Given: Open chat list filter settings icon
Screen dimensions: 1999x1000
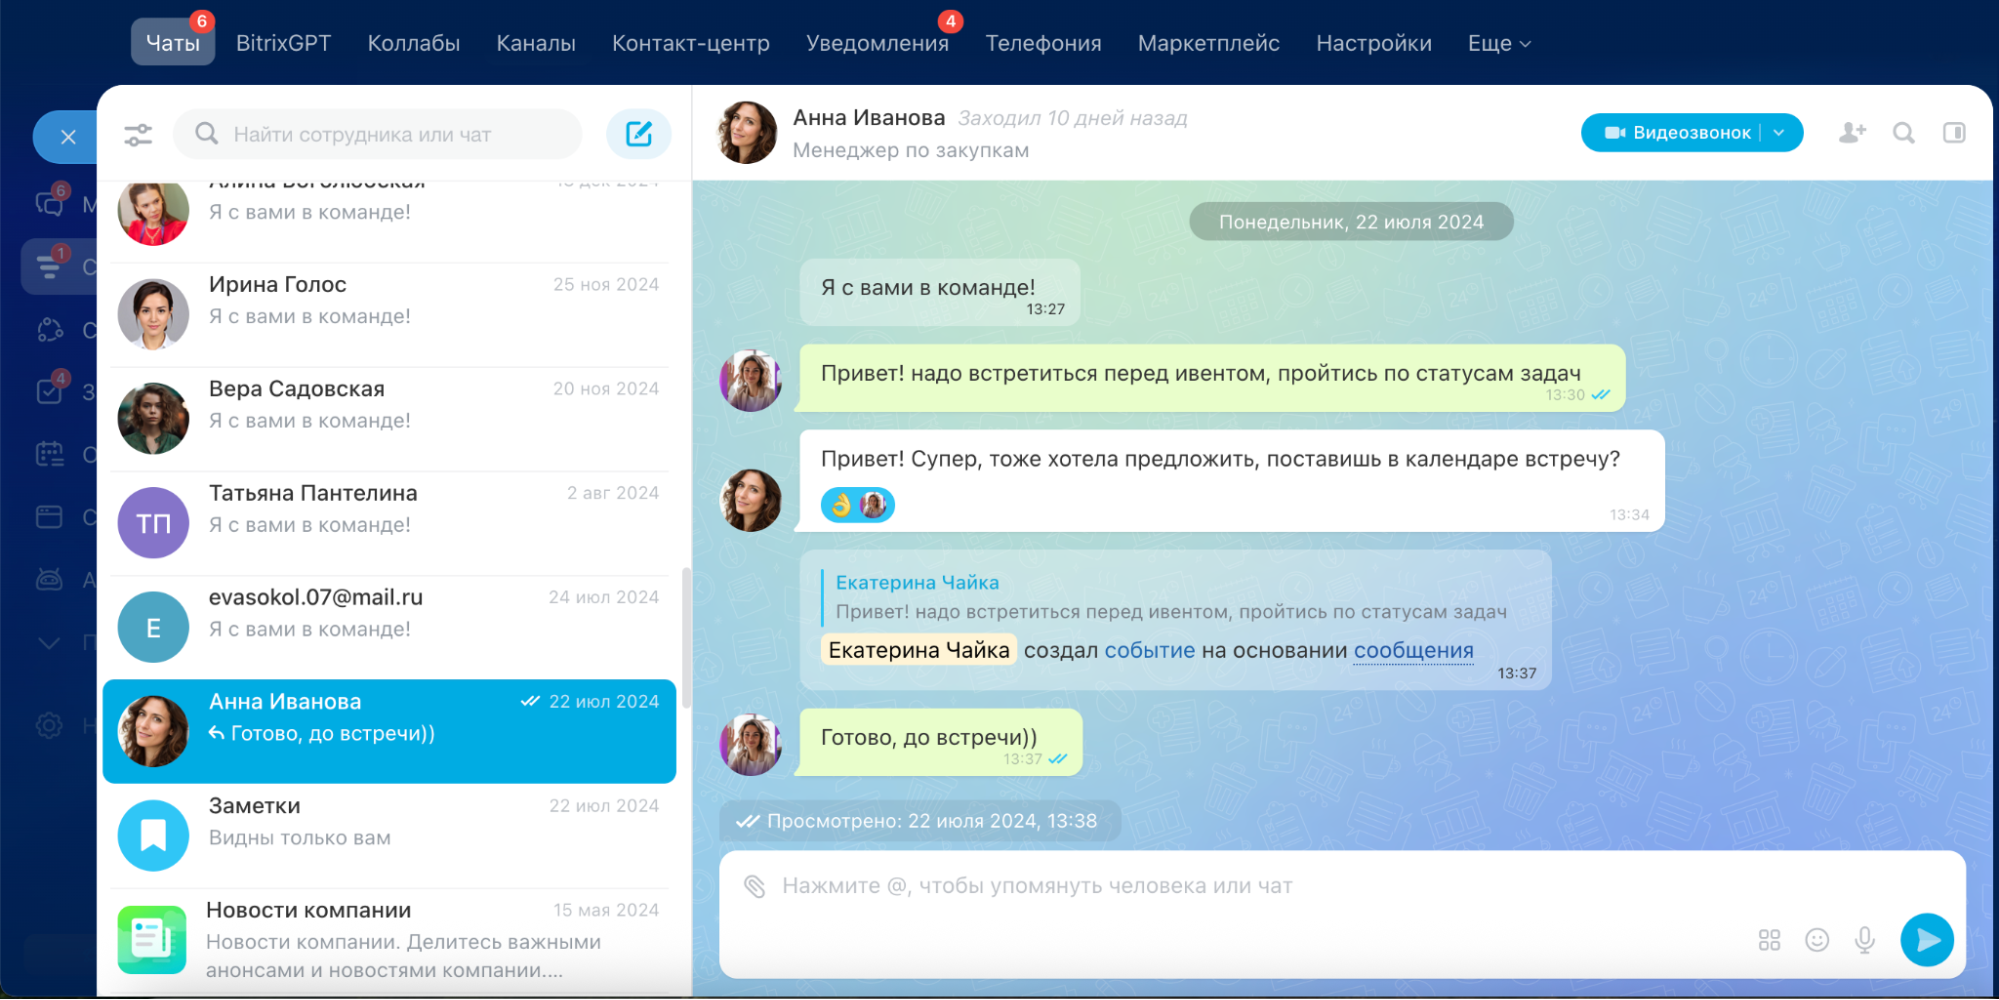Looking at the screenshot, I should [138, 134].
